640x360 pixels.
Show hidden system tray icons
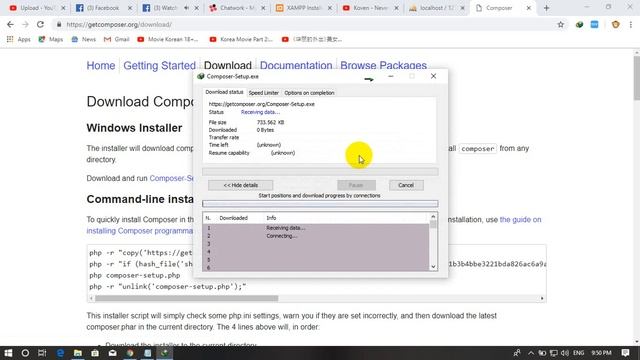click(531, 353)
